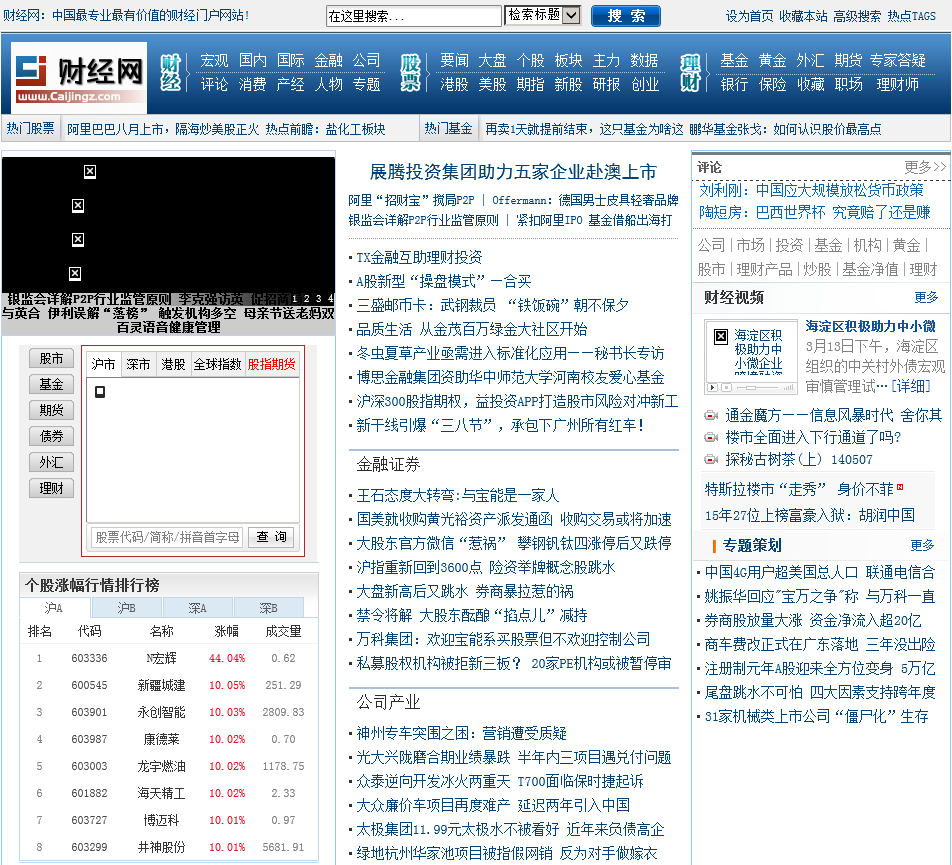This screenshot has width=952, height=865.
Task: Open 更多>> in 评论 panel
Action: [925, 167]
